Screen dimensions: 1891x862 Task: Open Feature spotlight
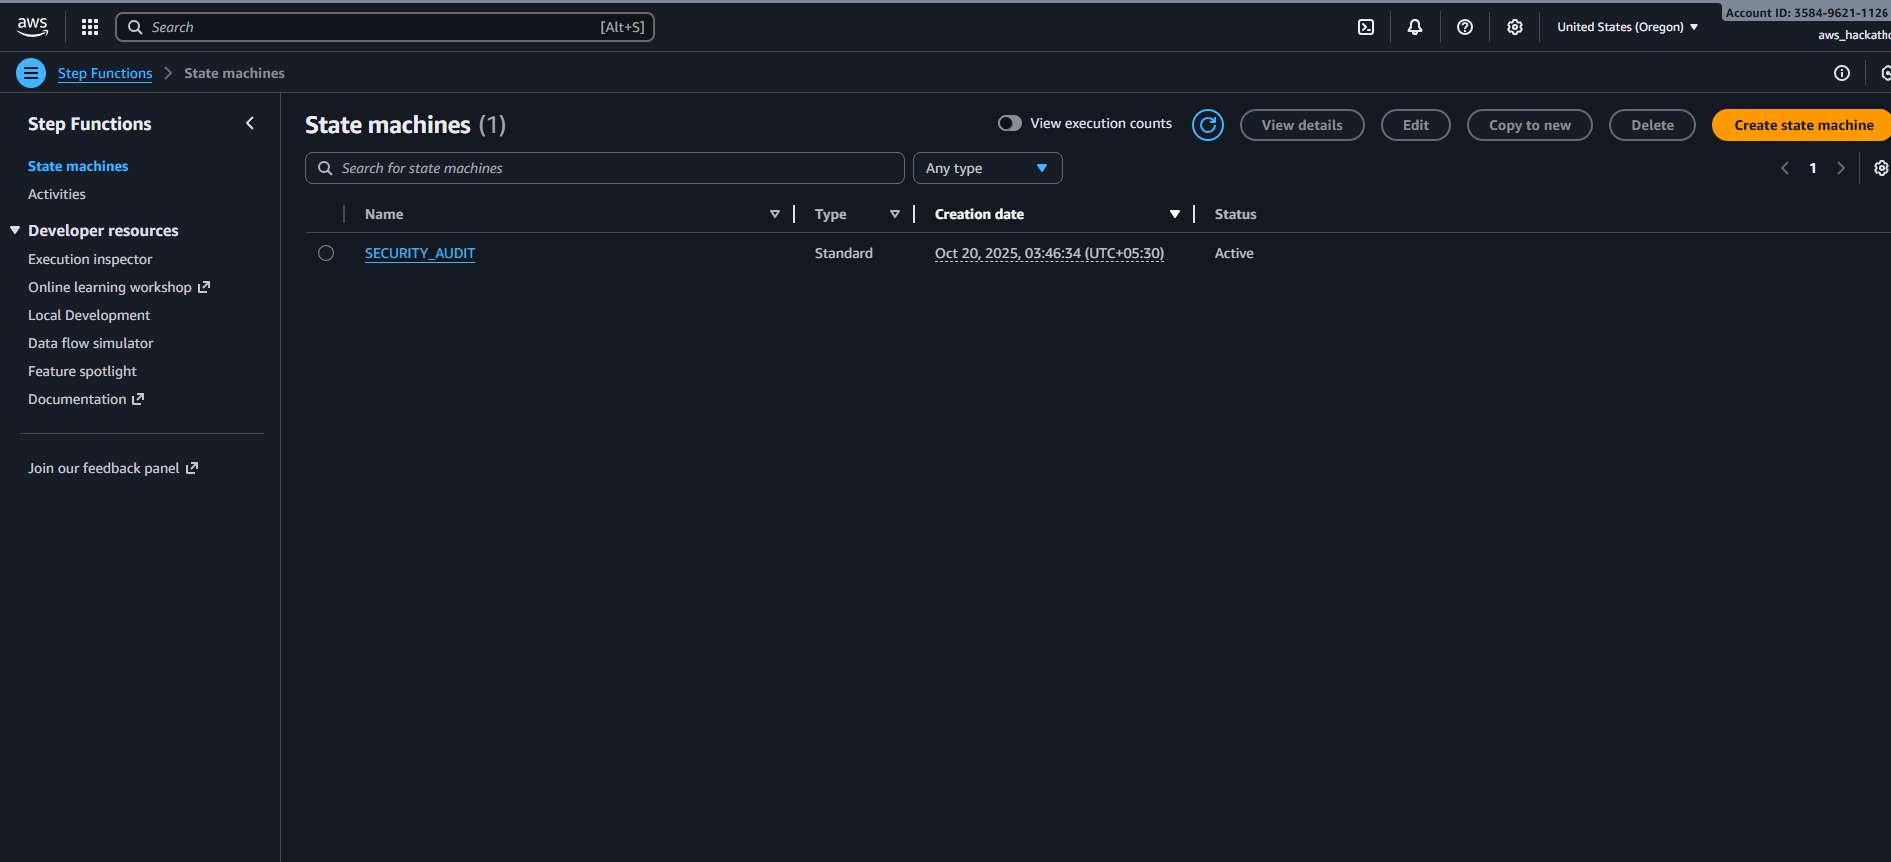click(x=82, y=371)
